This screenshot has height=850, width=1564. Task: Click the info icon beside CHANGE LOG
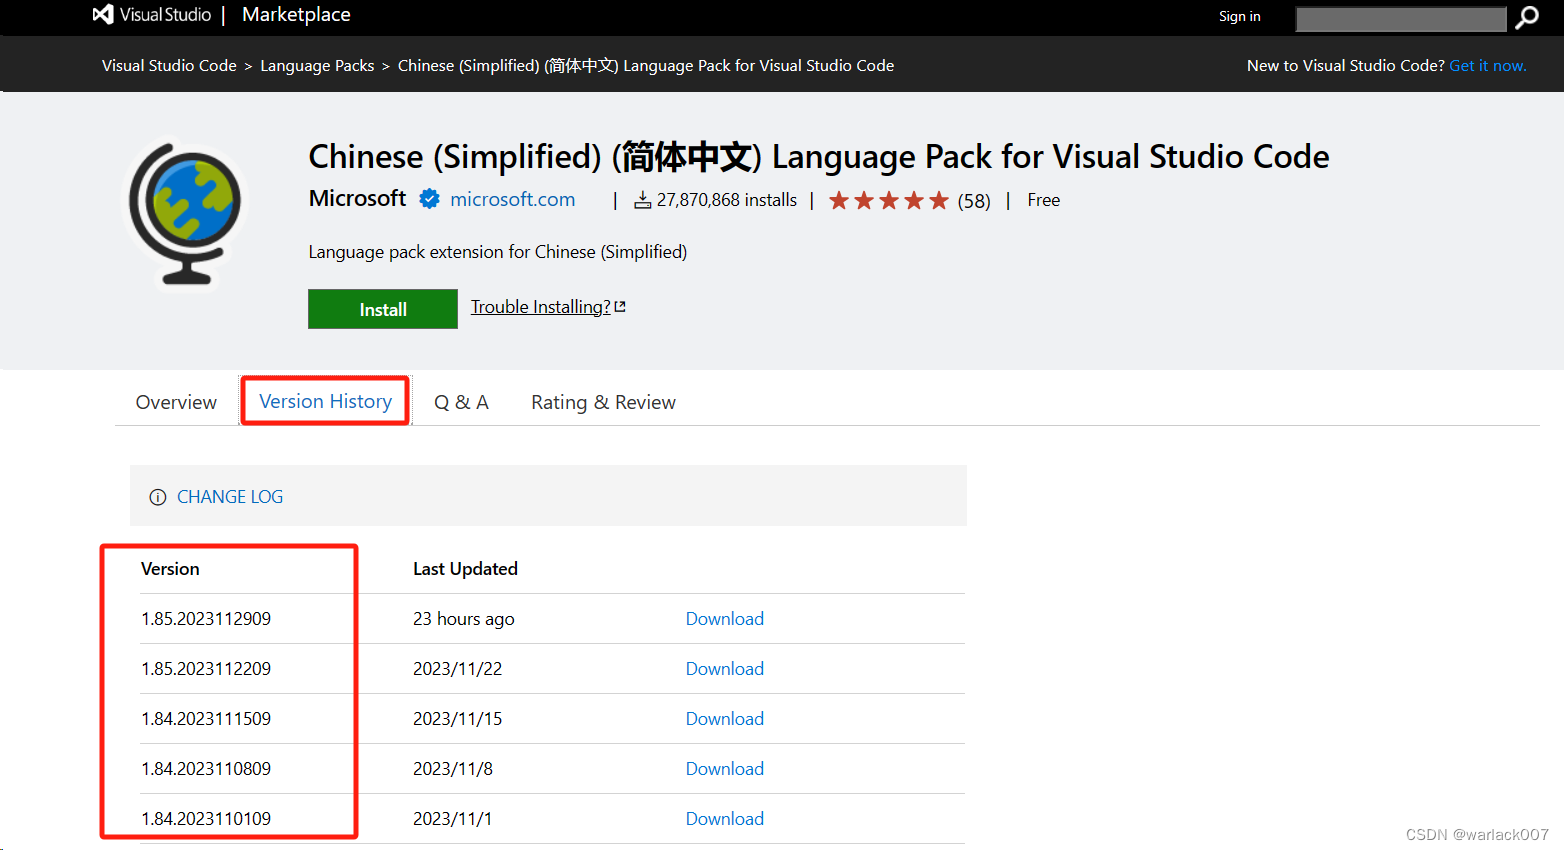click(158, 497)
